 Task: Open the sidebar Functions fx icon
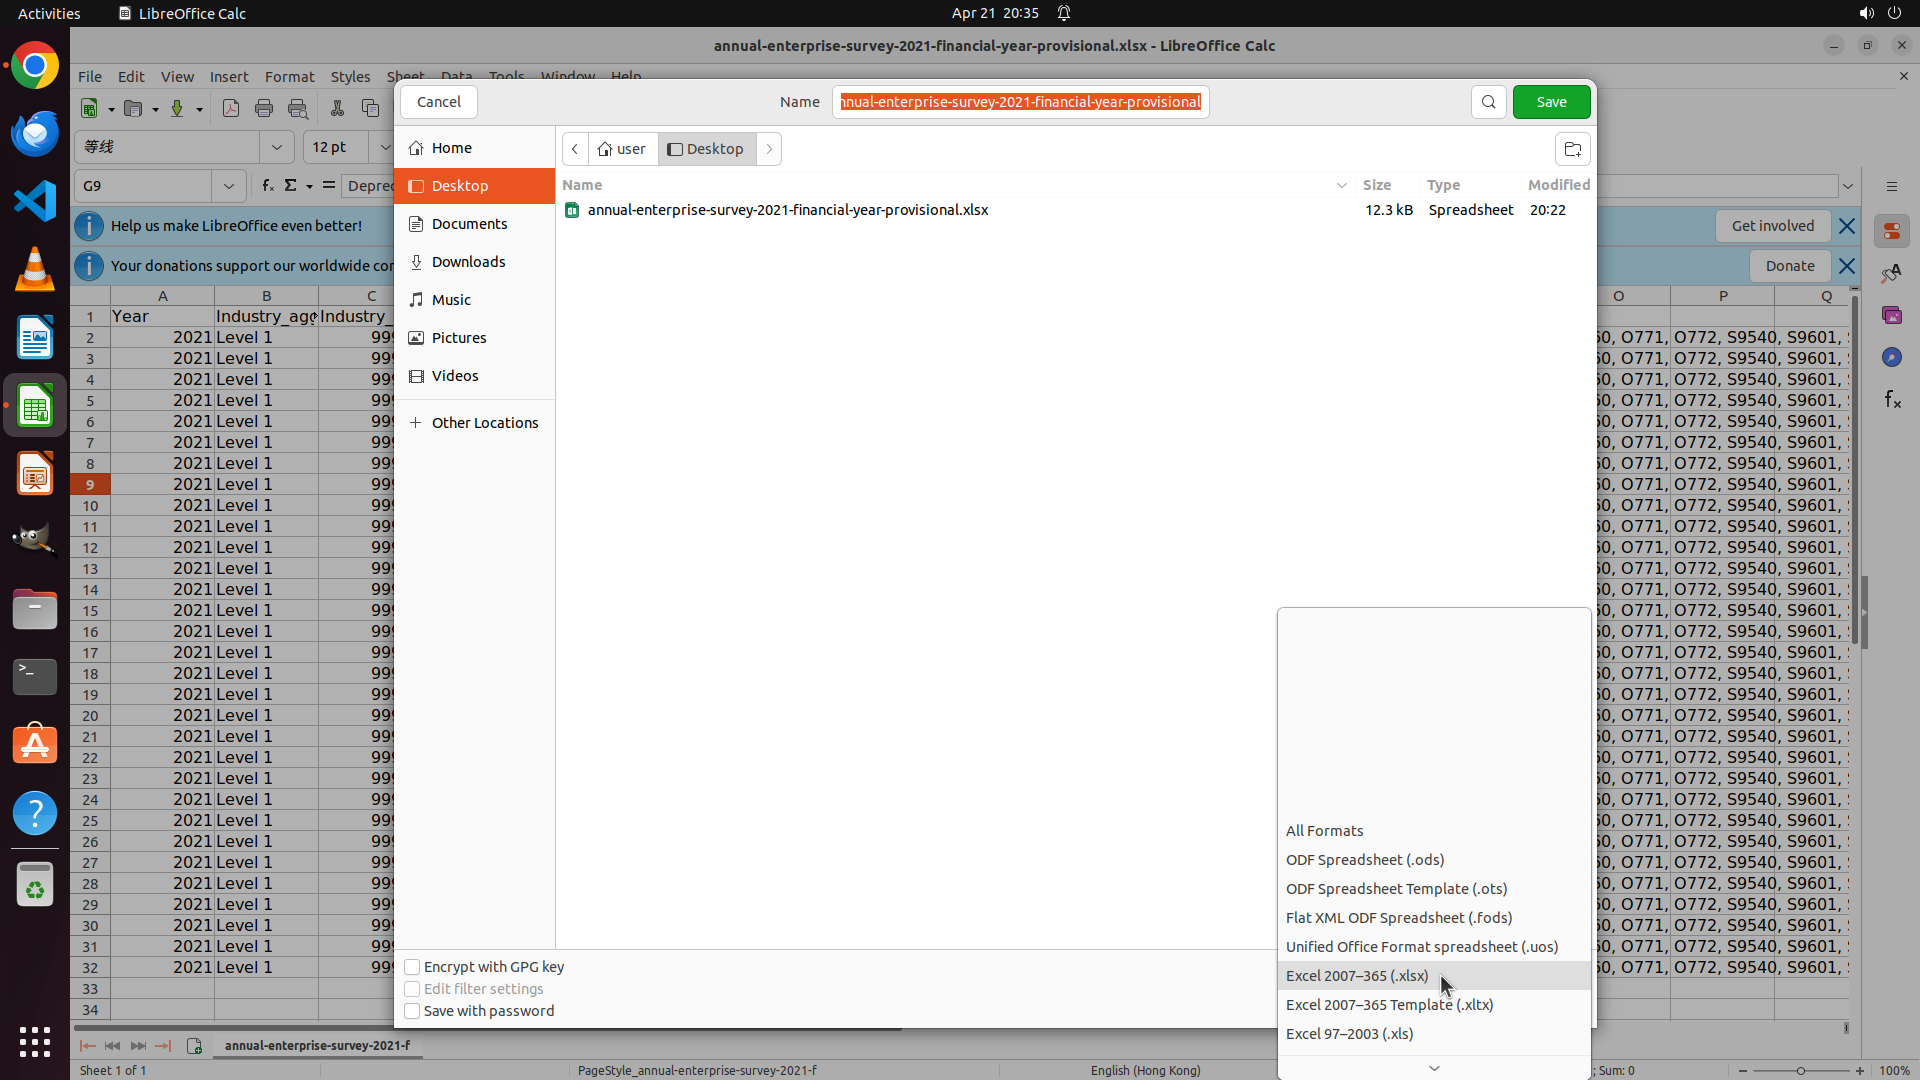1892,400
